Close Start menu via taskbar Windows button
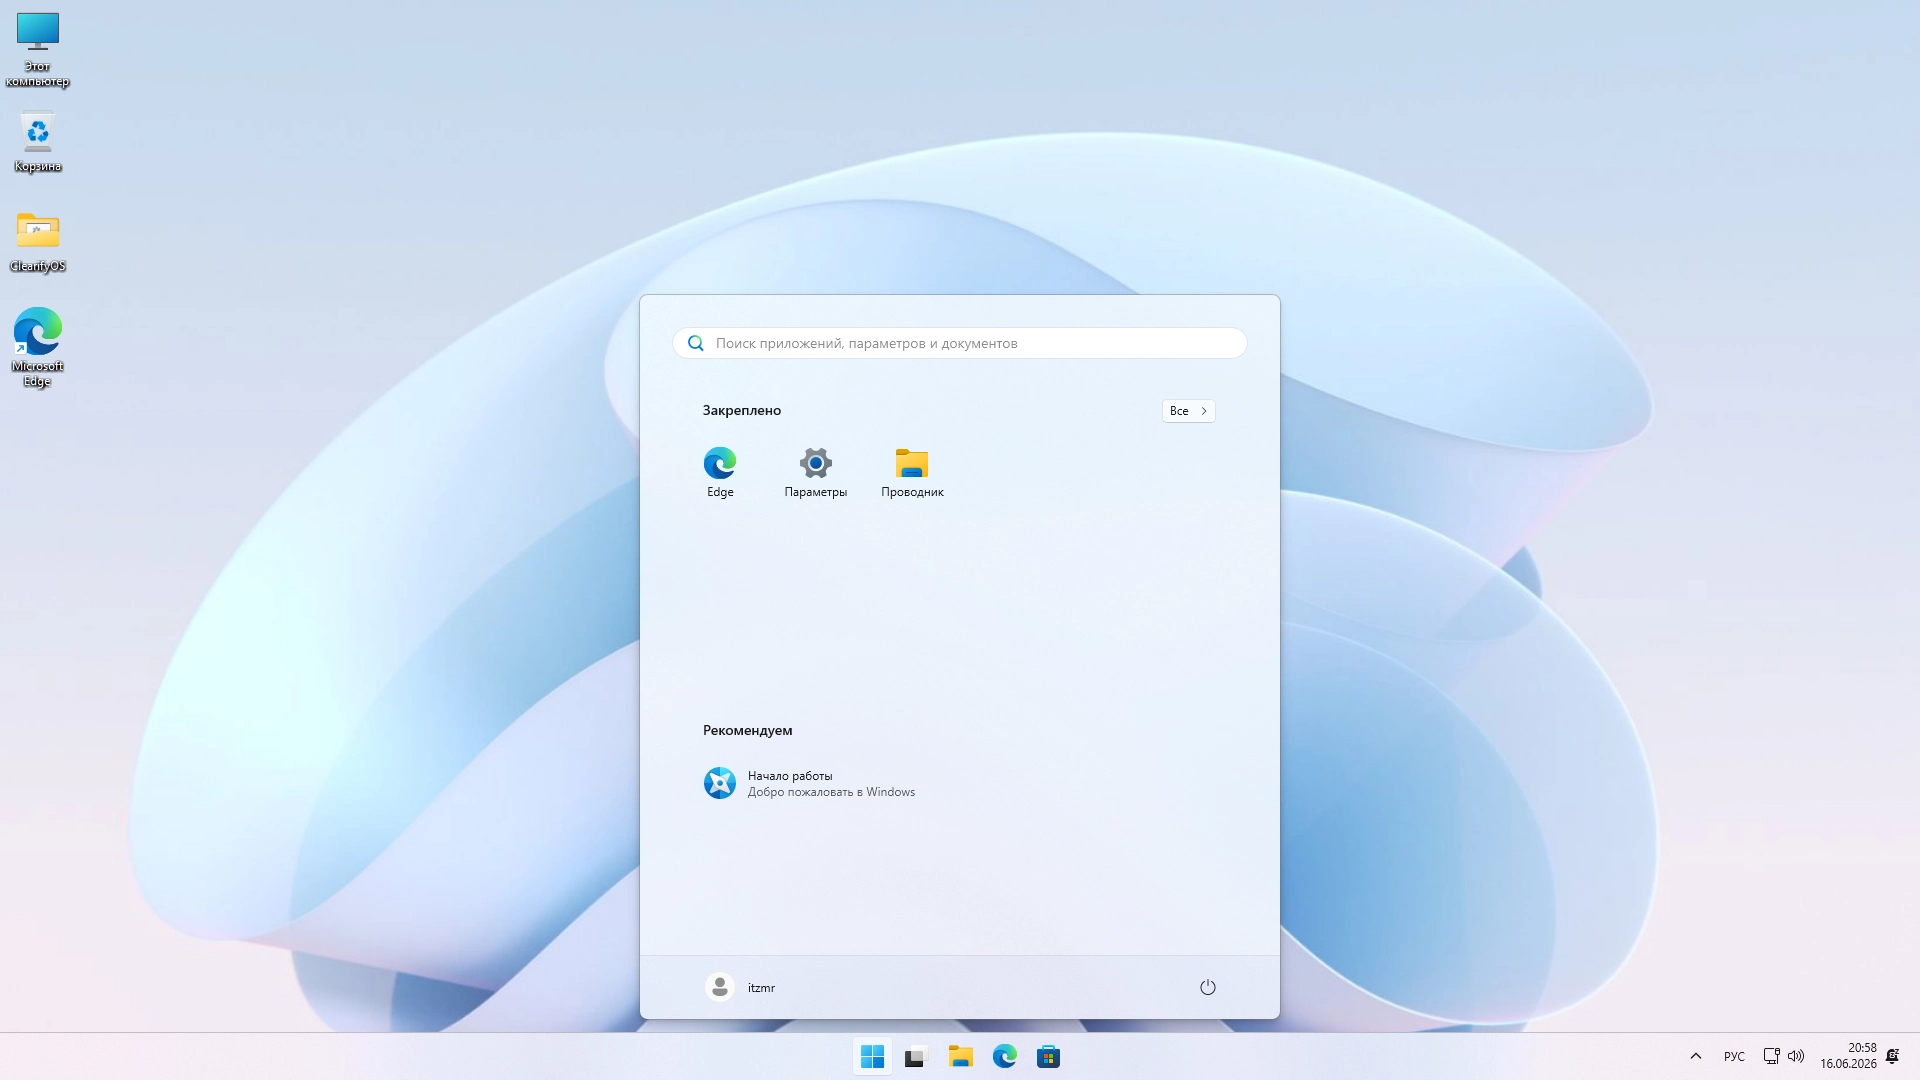1920x1080 pixels. (x=872, y=1057)
